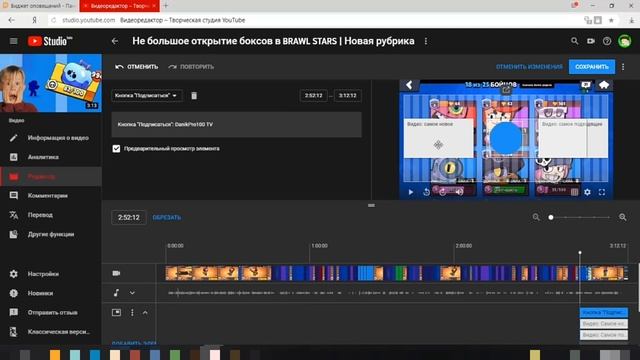
Task: Open Settings in the sidebar
Action: click(51, 274)
